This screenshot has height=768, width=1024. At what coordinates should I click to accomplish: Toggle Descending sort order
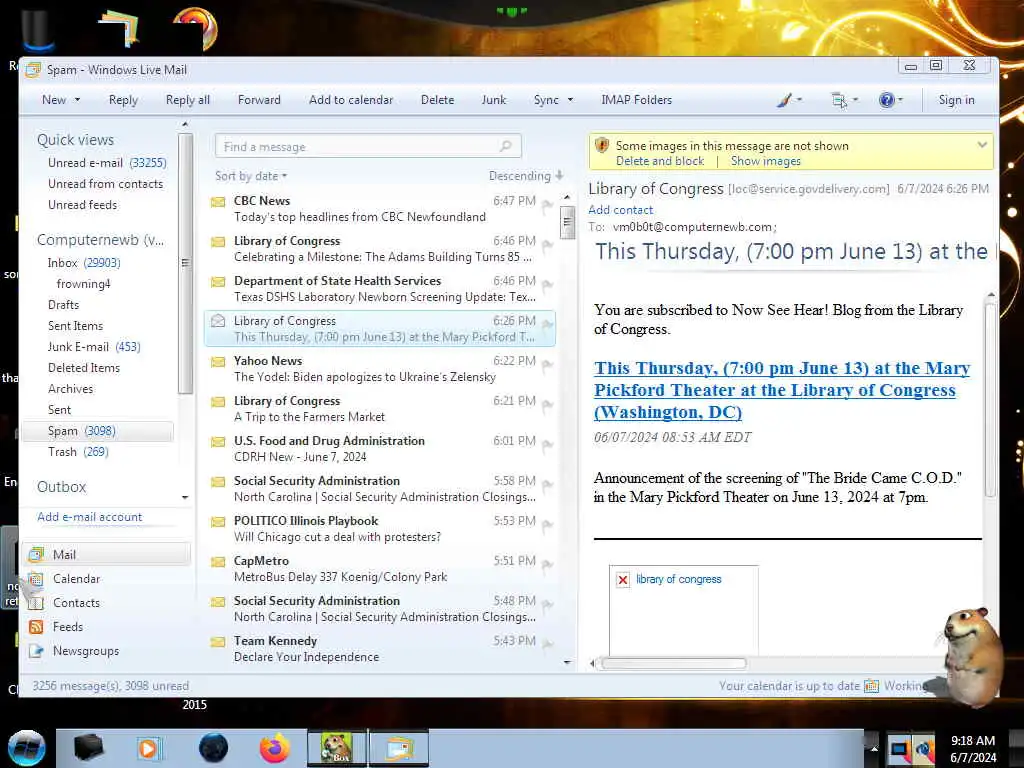coord(526,176)
